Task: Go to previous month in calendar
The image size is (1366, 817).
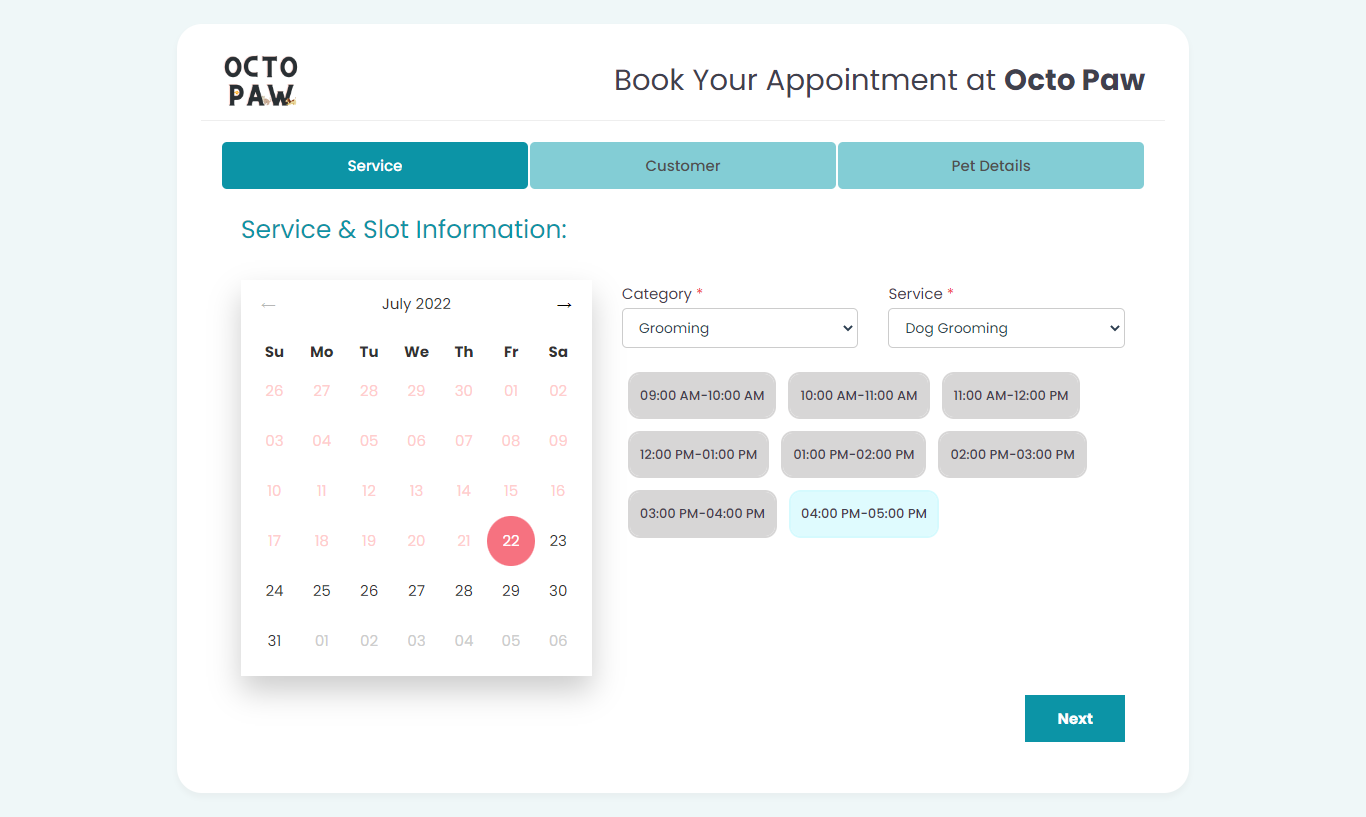Action: pyautogui.click(x=268, y=305)
